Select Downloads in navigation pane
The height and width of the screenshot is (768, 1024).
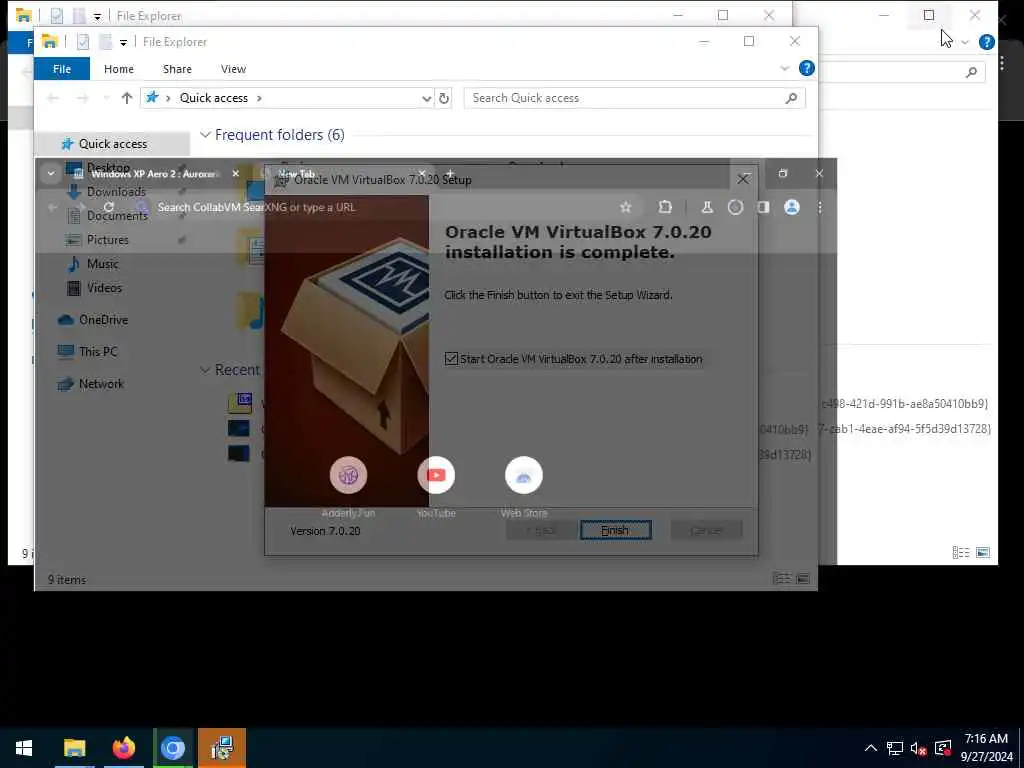point(116,191)
